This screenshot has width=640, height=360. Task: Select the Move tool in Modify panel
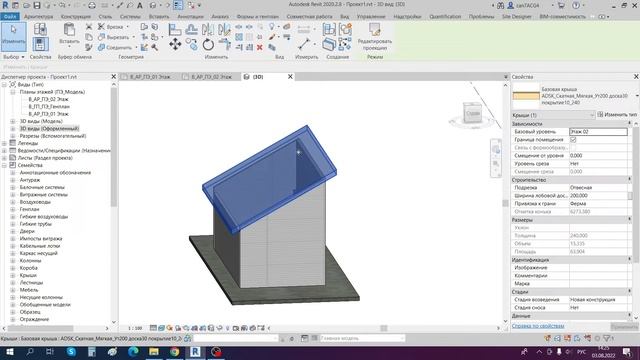[175, 44]
